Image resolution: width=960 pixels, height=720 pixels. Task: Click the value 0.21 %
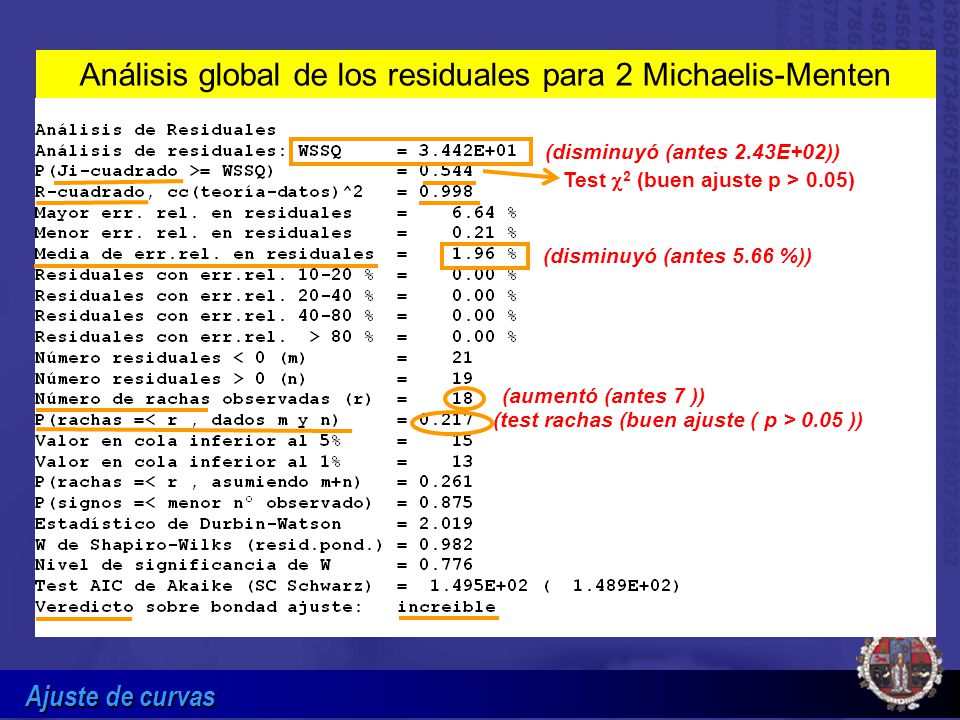point(484,233)
